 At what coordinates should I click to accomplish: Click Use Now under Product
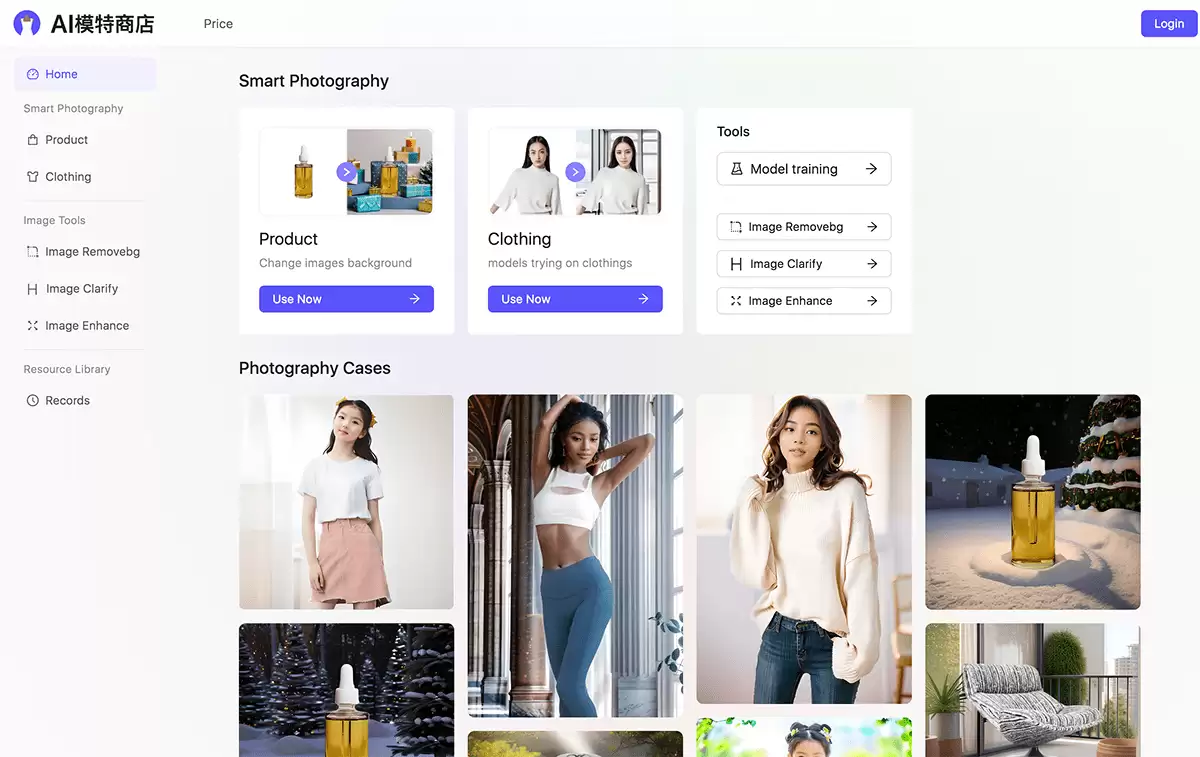pos(346,299)
